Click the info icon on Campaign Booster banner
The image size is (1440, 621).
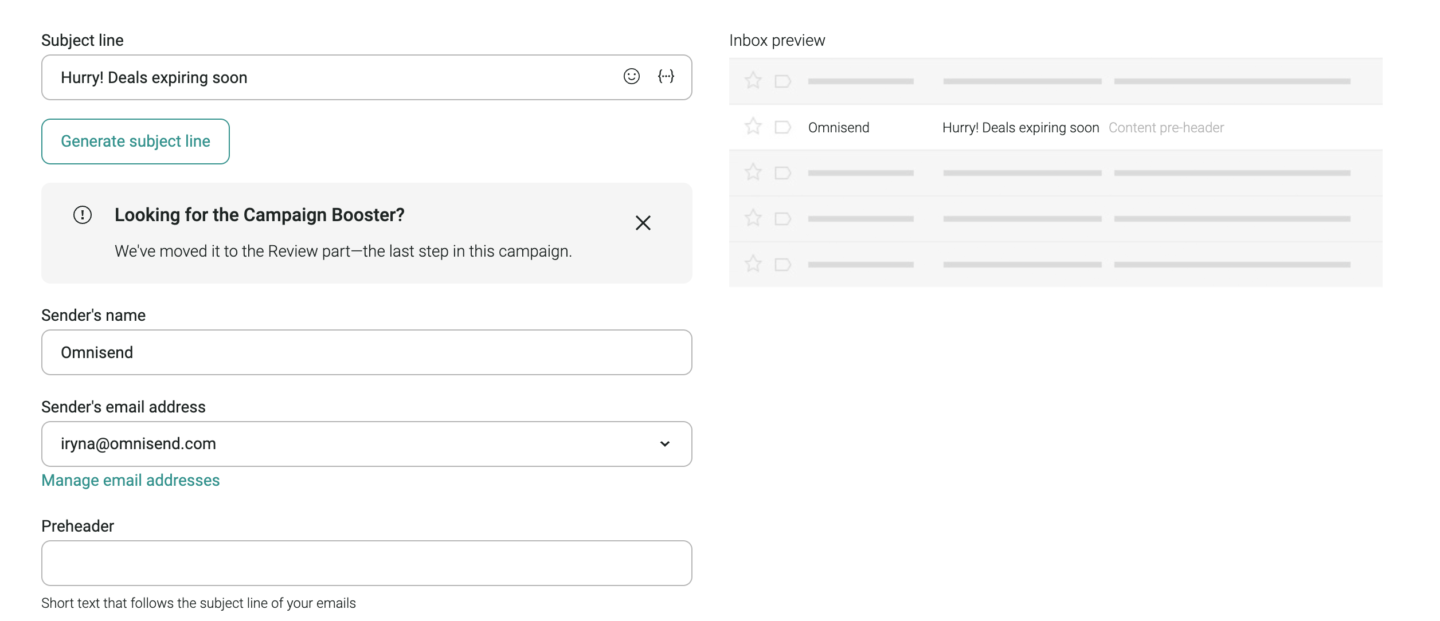(x=82, y=214)
